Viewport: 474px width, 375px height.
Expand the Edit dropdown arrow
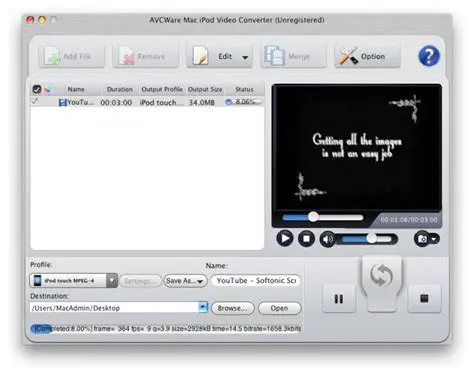coord(245,57)
